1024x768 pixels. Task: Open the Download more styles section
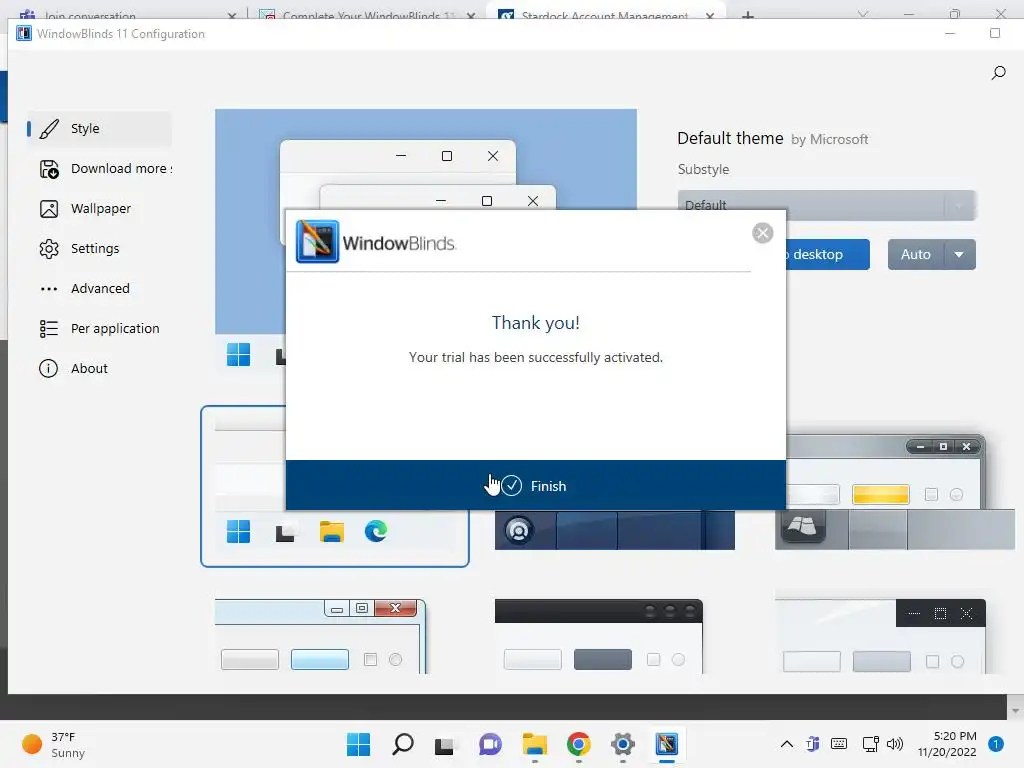pos(99,168)
